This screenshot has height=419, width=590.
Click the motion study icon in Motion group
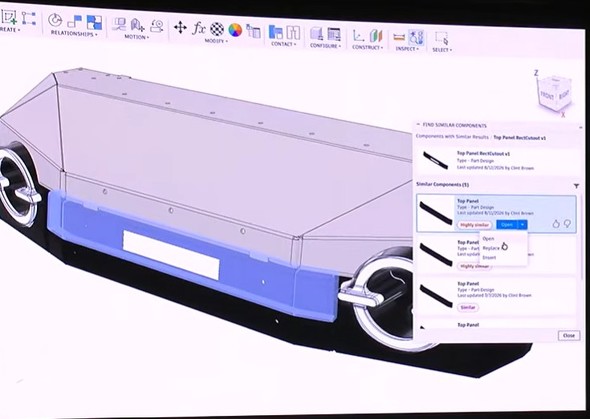point(157,26)
